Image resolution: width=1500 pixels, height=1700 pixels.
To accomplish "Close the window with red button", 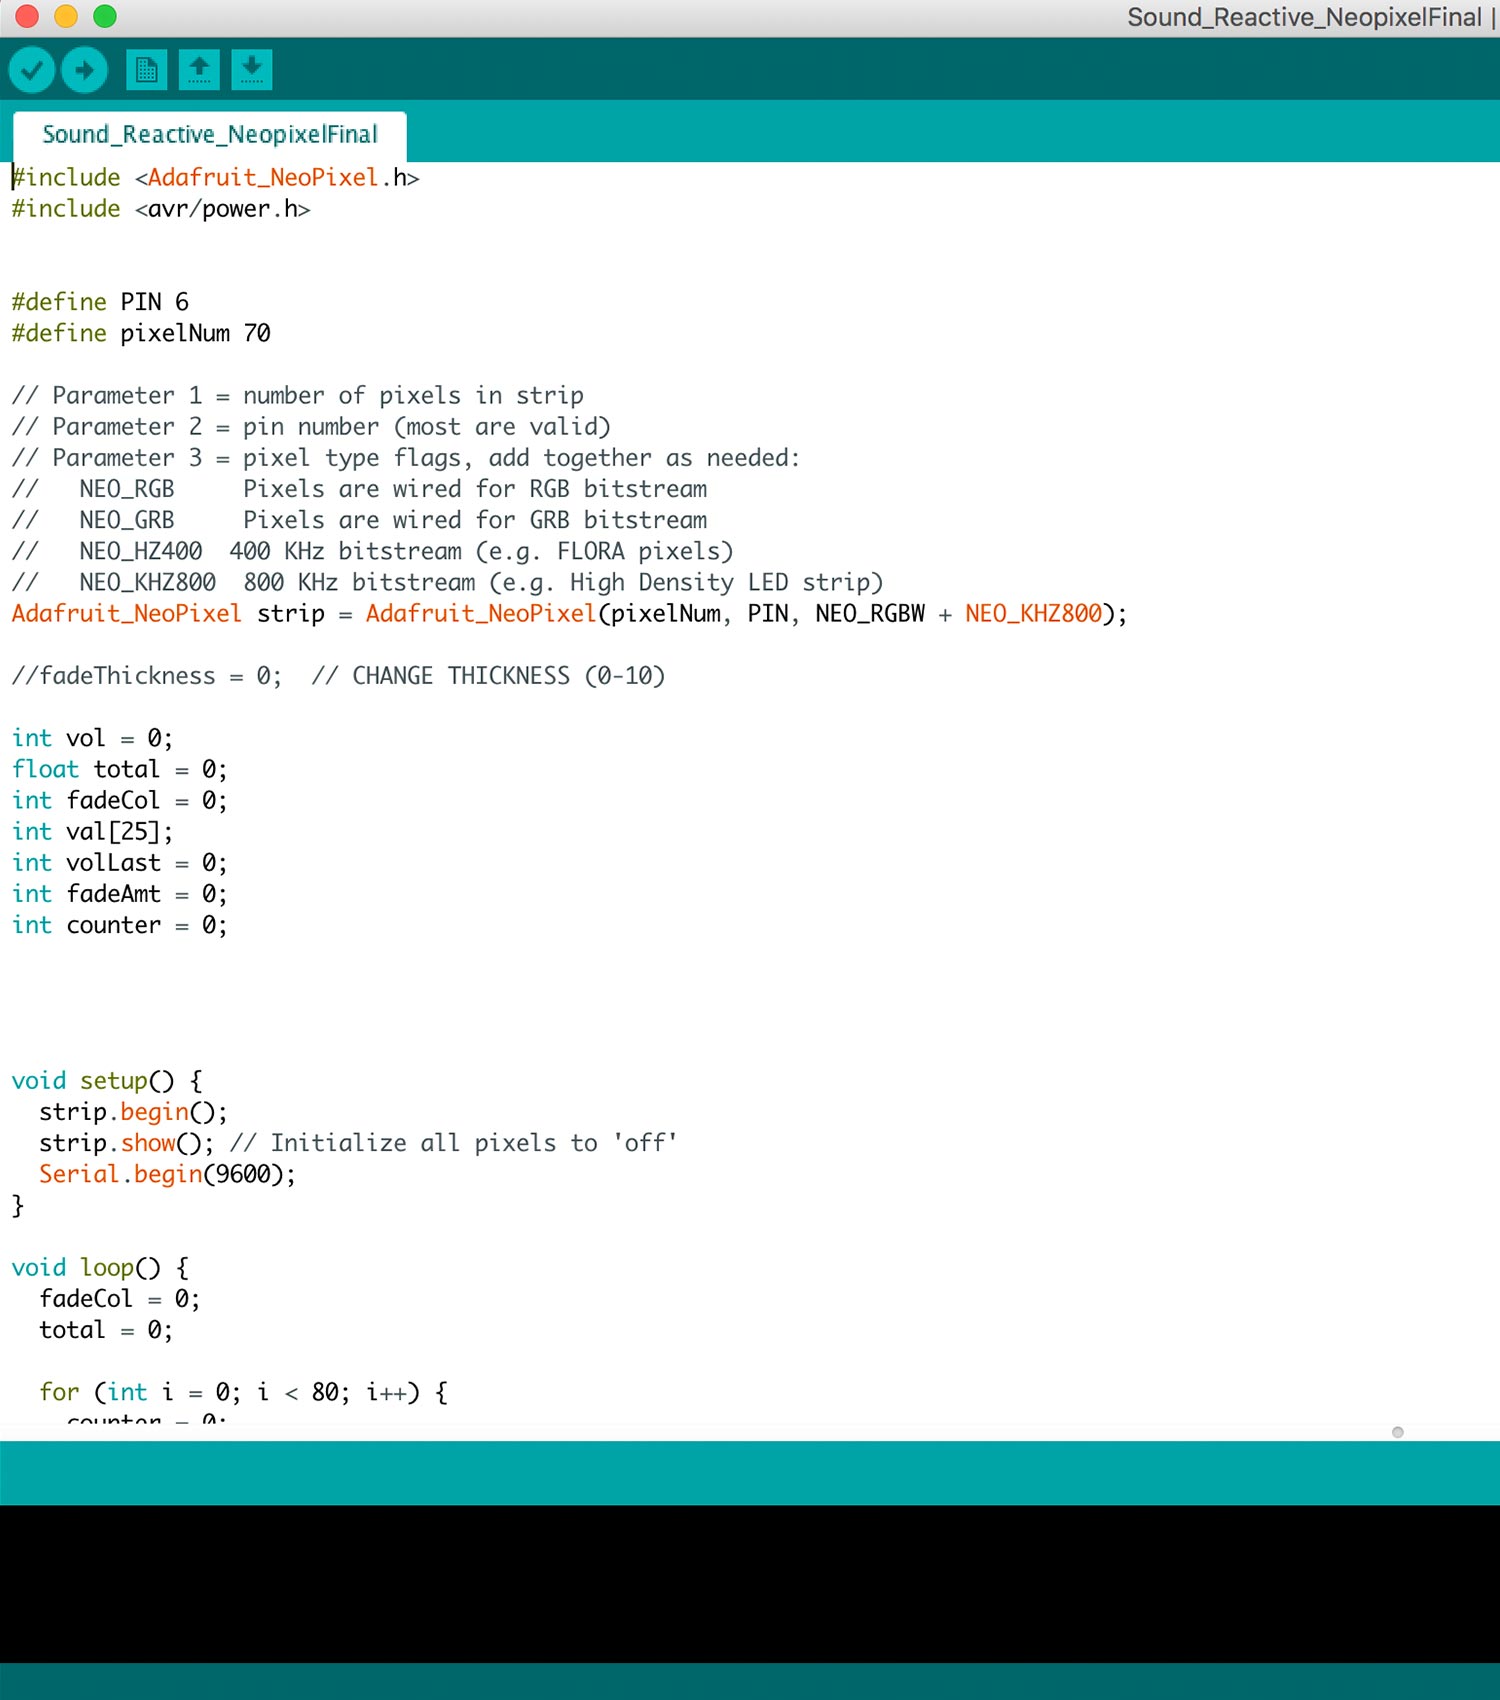I will (x=26, y=16).
